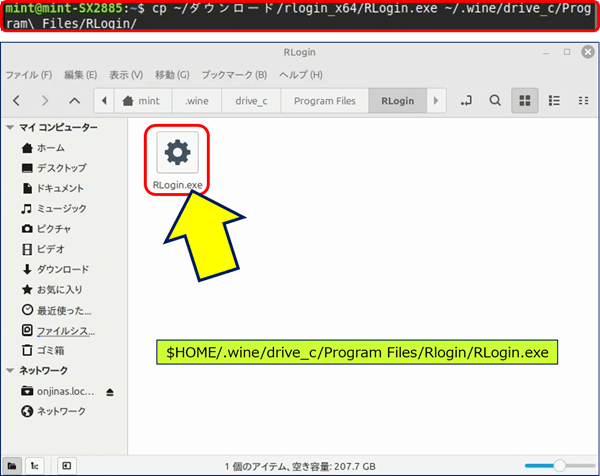Collapse the ネットワーク section header
This screenshot has height=476, width=600.
click(10, 370)
